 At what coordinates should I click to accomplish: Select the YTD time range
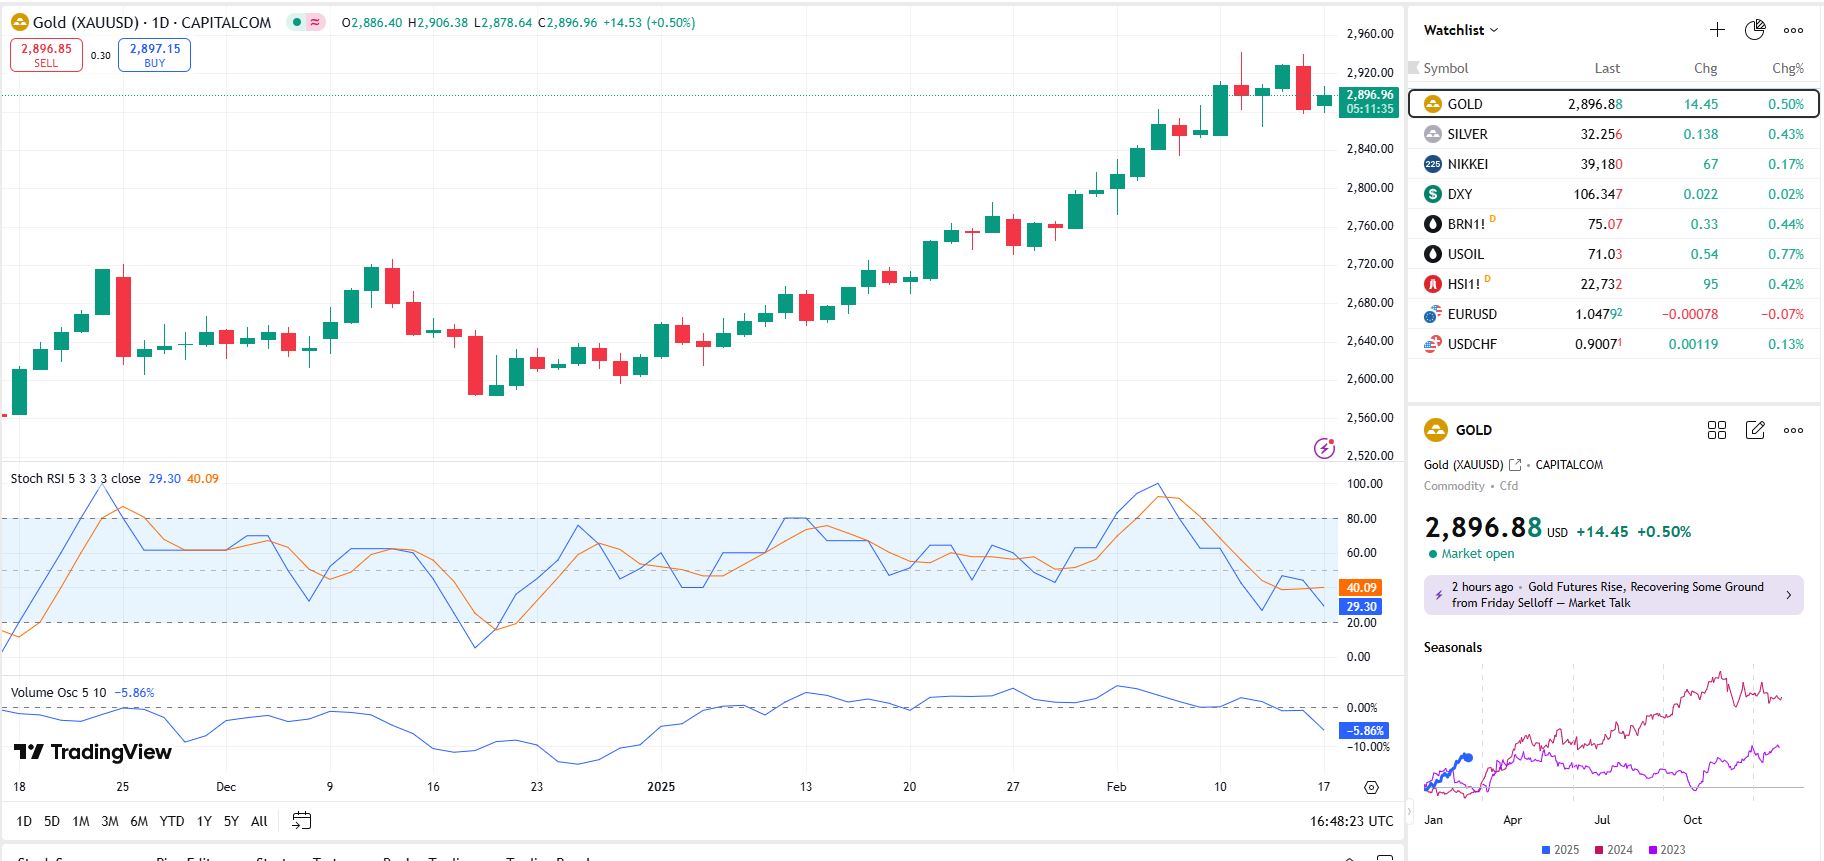click(172, 821)
